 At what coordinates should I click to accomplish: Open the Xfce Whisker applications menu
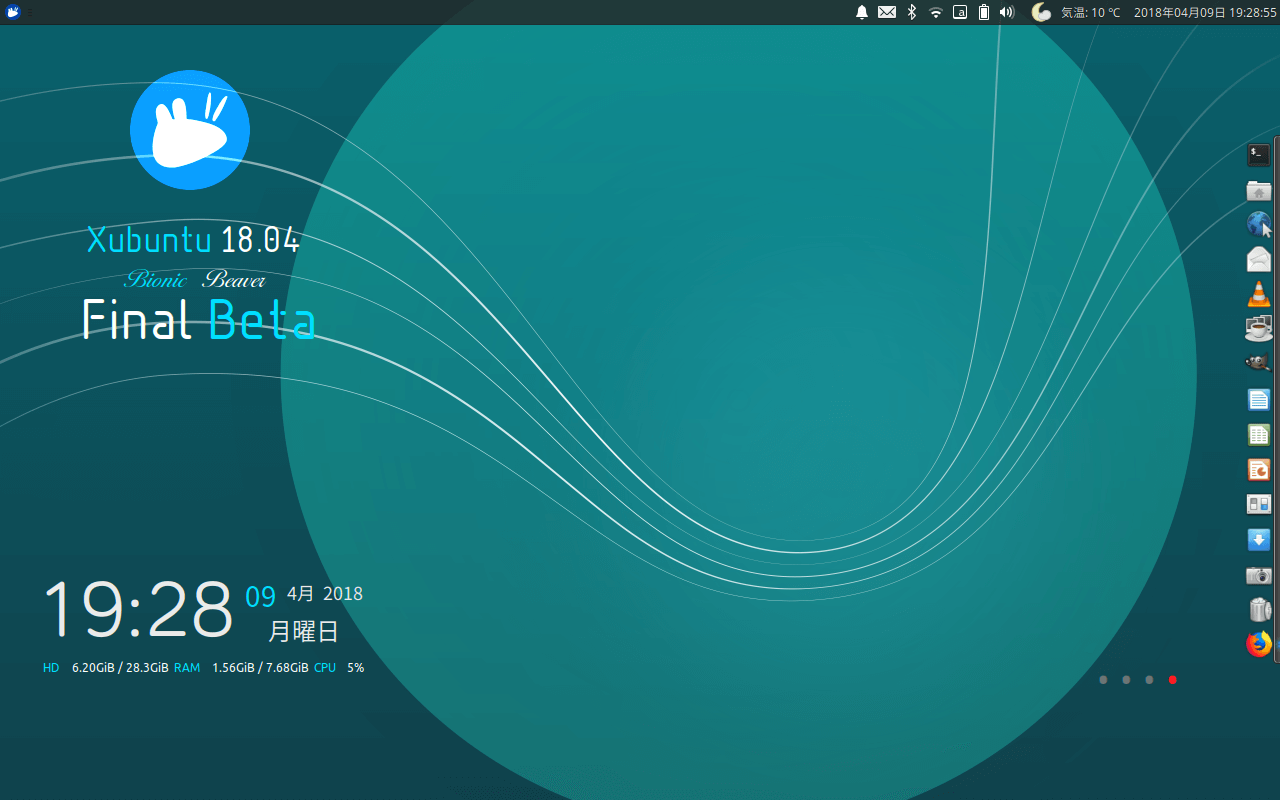click(13, 12)
